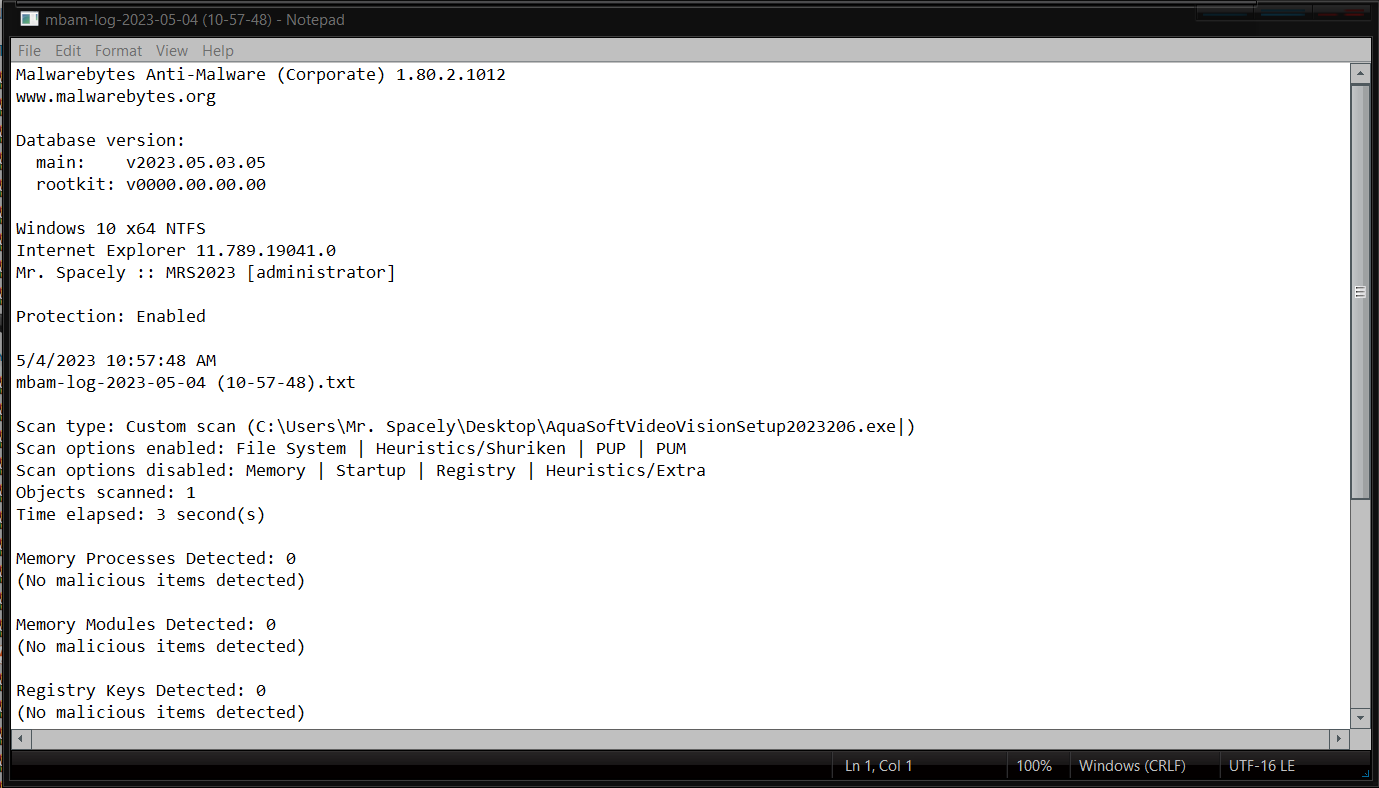The width and height of the screenshot is (1379, 788).
Task: Open the File menu
Action: [x=29, y=50]
